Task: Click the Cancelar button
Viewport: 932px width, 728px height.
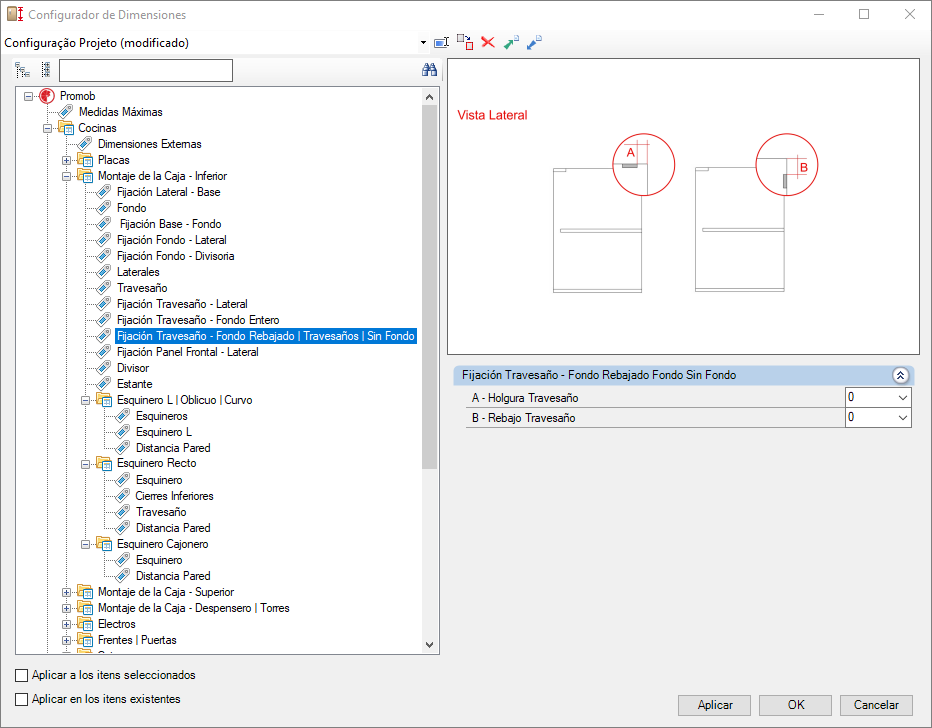Action: pyautogui.click(x=876, y=705)
